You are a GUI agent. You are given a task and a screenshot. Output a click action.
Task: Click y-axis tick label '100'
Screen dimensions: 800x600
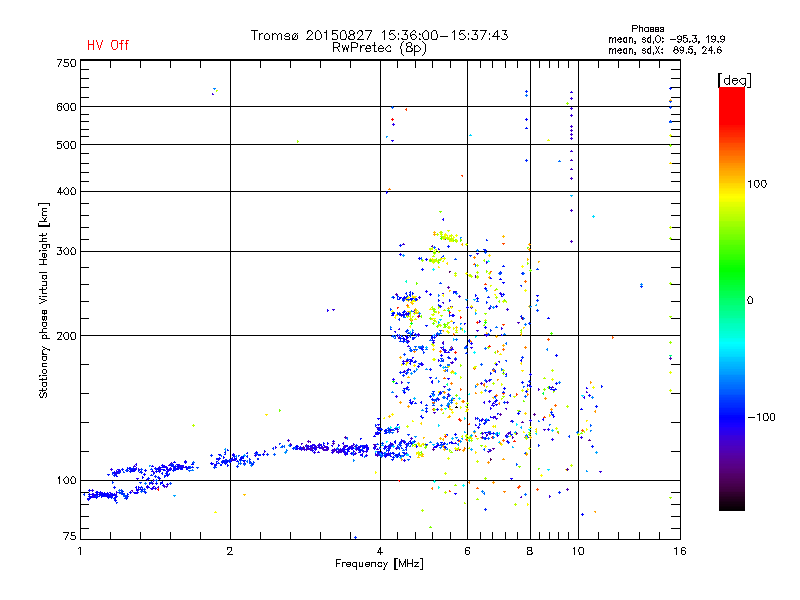(66, 480)
